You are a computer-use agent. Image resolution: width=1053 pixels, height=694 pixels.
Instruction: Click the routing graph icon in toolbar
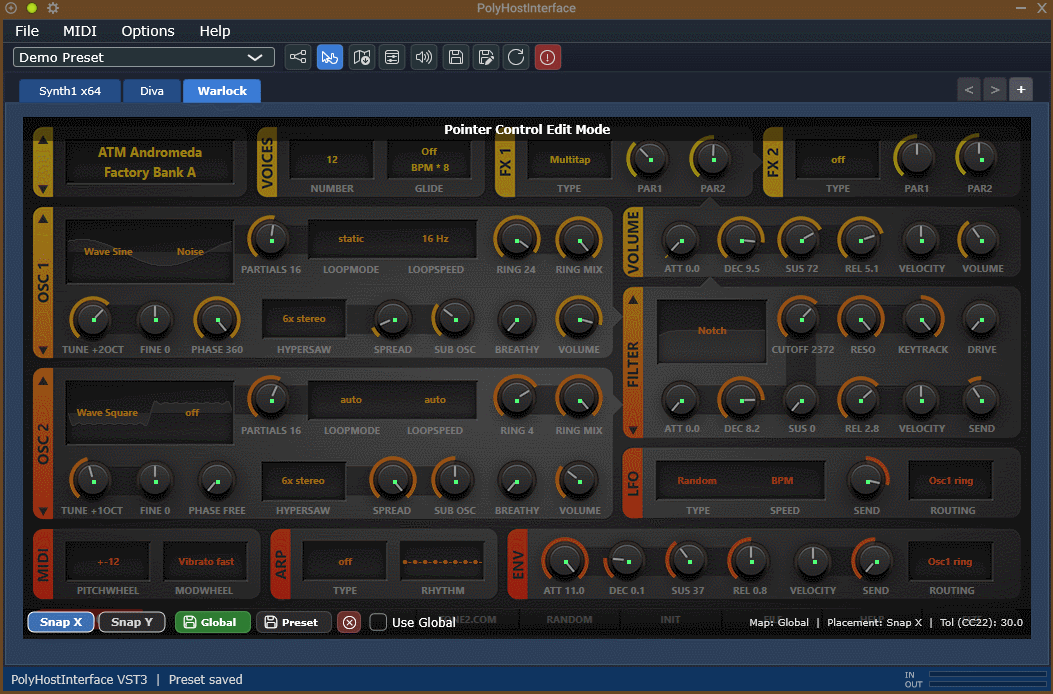click(298, 57)
